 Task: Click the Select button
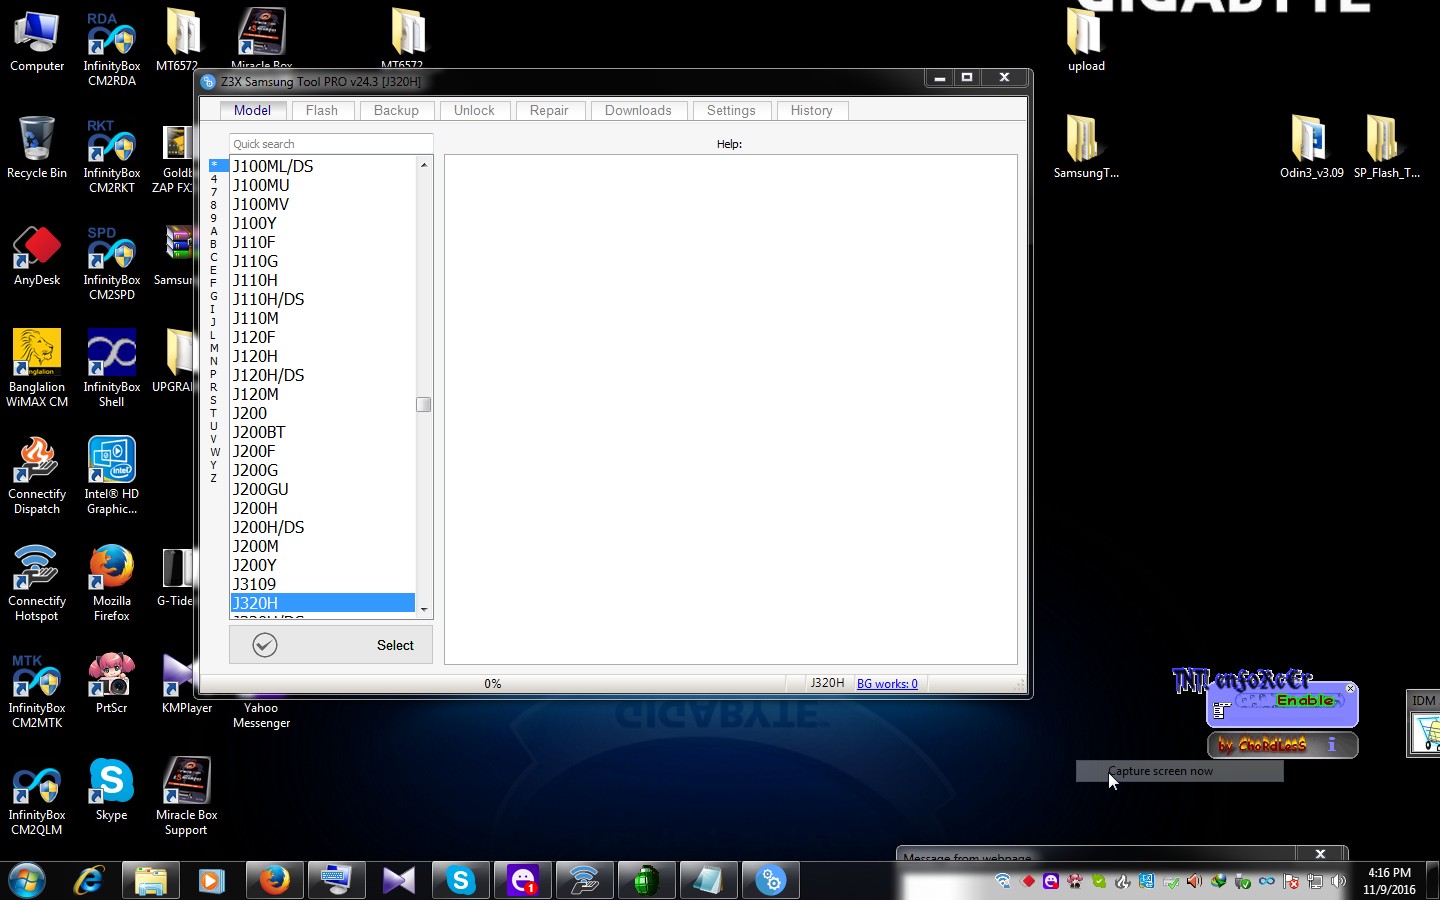[331, 645]
